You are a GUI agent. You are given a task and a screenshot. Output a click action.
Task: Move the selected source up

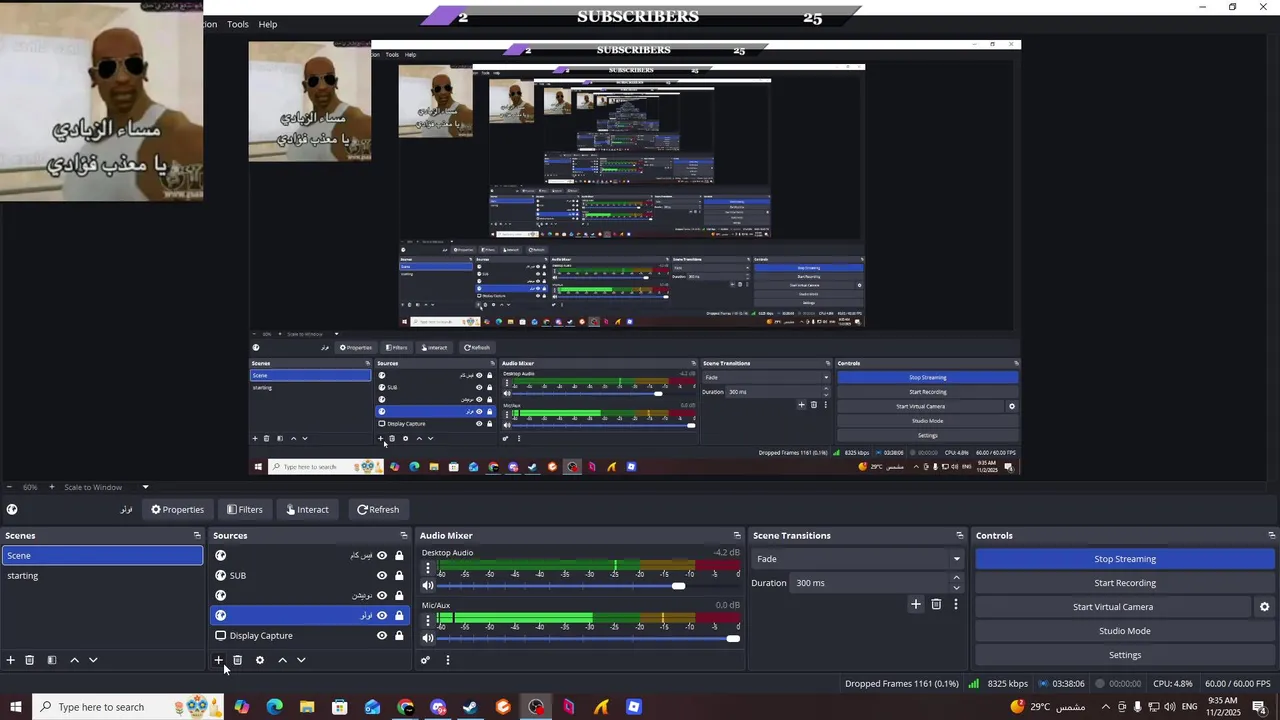282,660
